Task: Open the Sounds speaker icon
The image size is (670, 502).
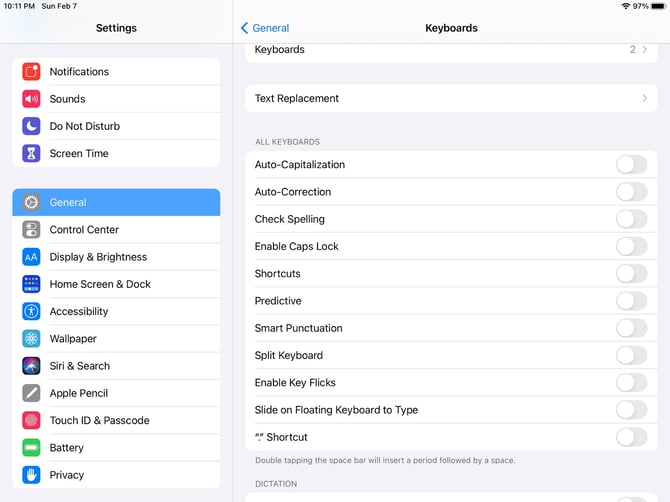Action: [x=31, y=99]
